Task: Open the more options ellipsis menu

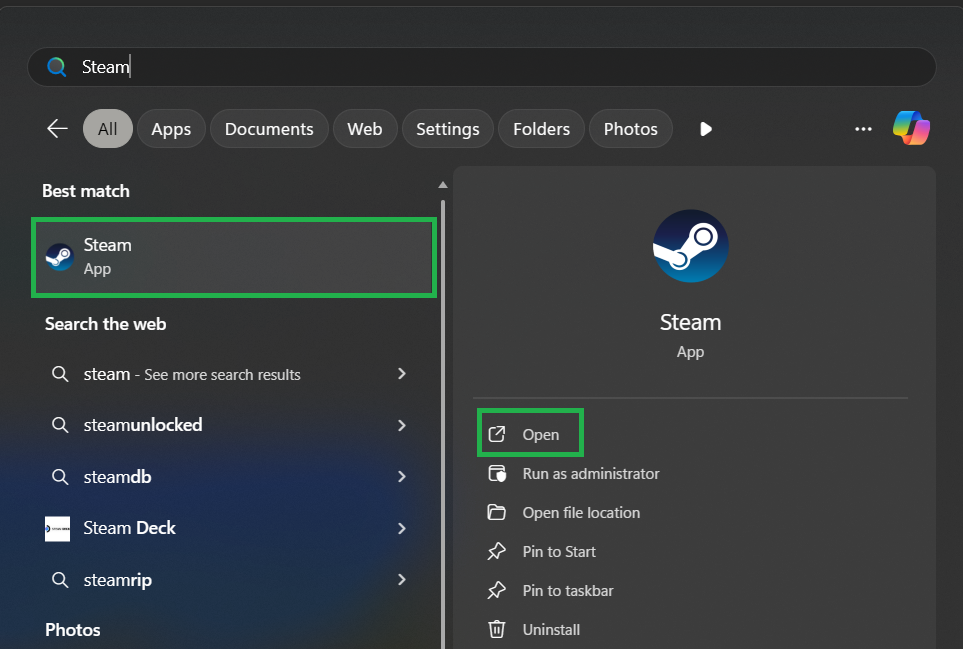Action: pyautogui.click(x=863, y=129)
